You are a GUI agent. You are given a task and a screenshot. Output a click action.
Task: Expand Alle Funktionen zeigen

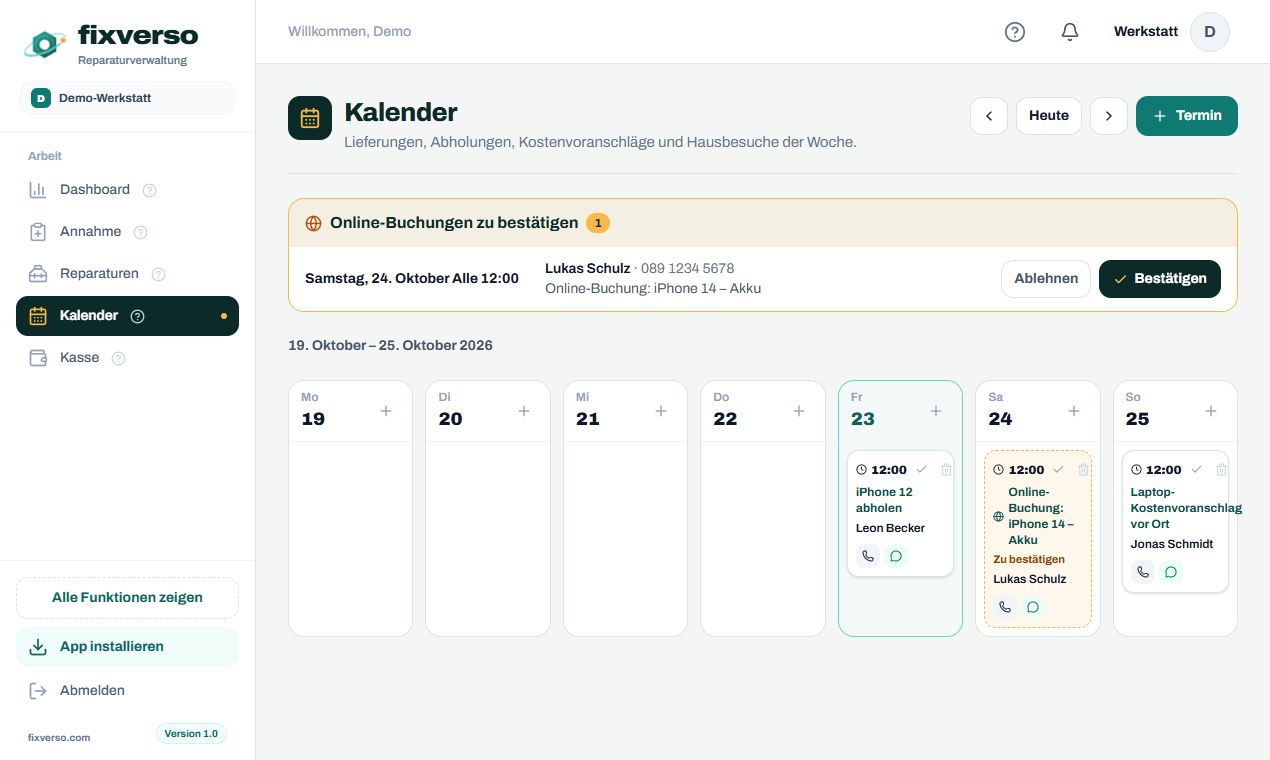pos(127,598)
